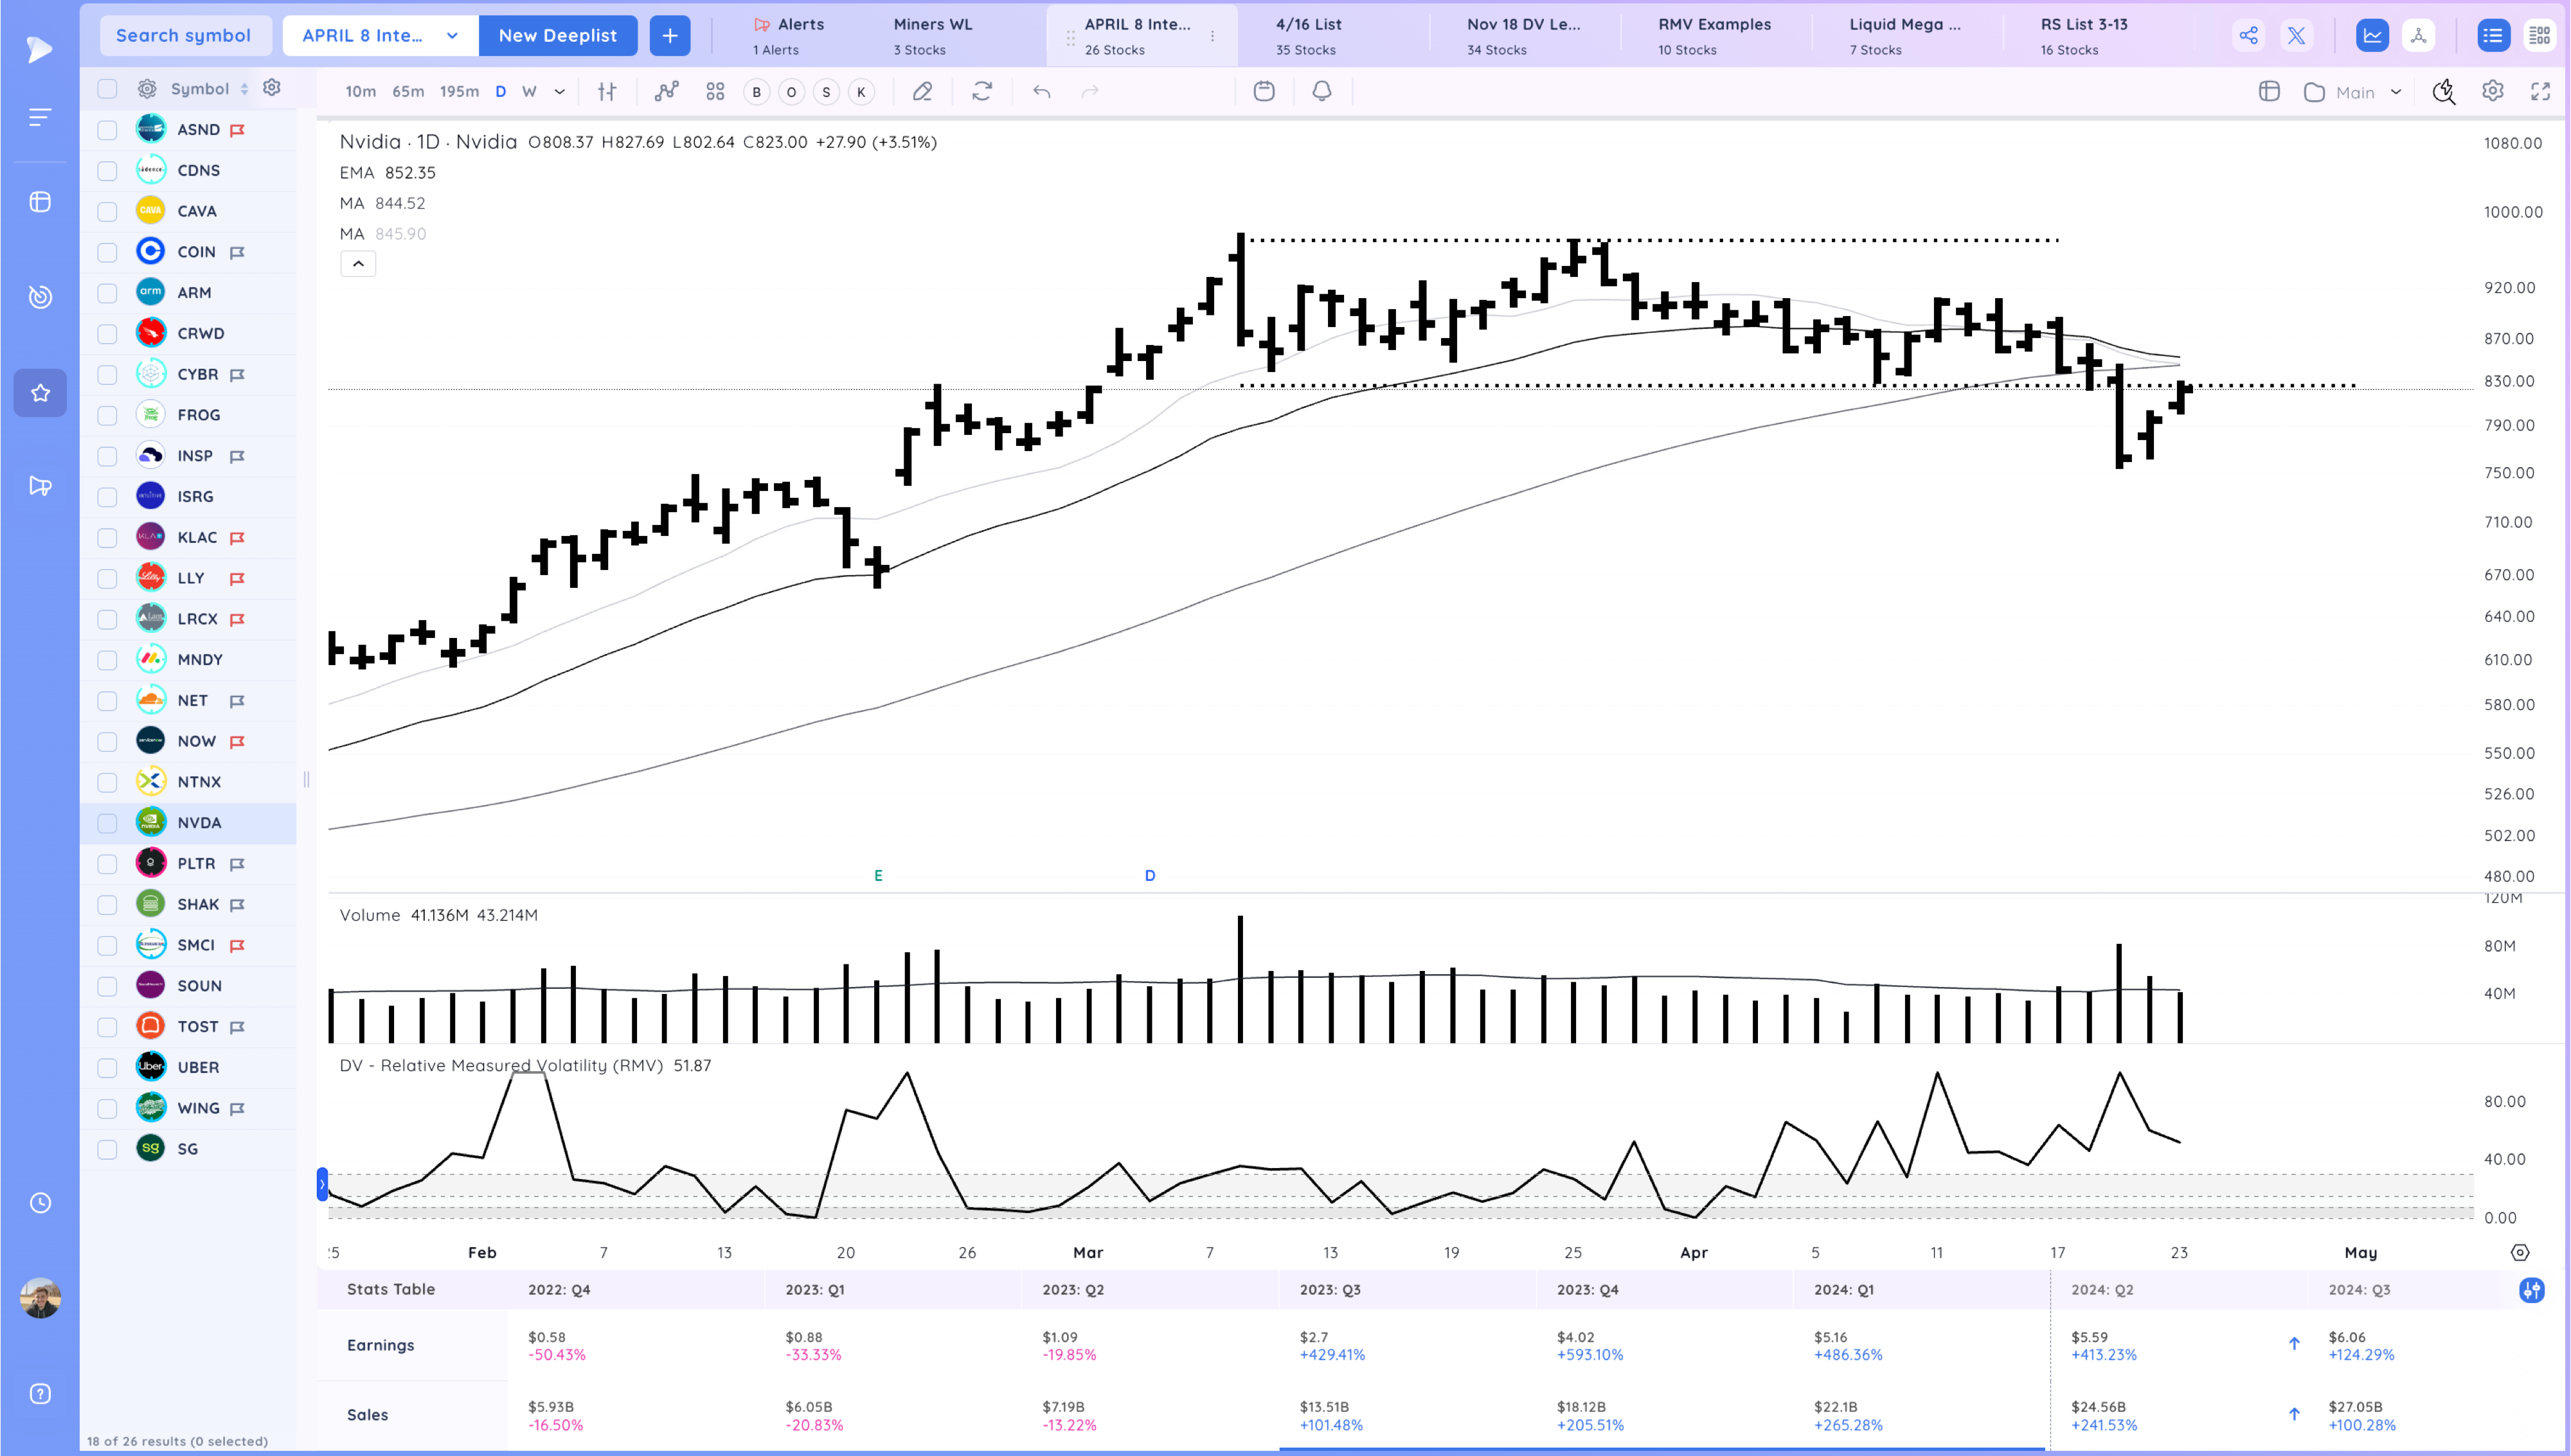Expand the side panel handle left of the RMV pane

click(322, 1184)
